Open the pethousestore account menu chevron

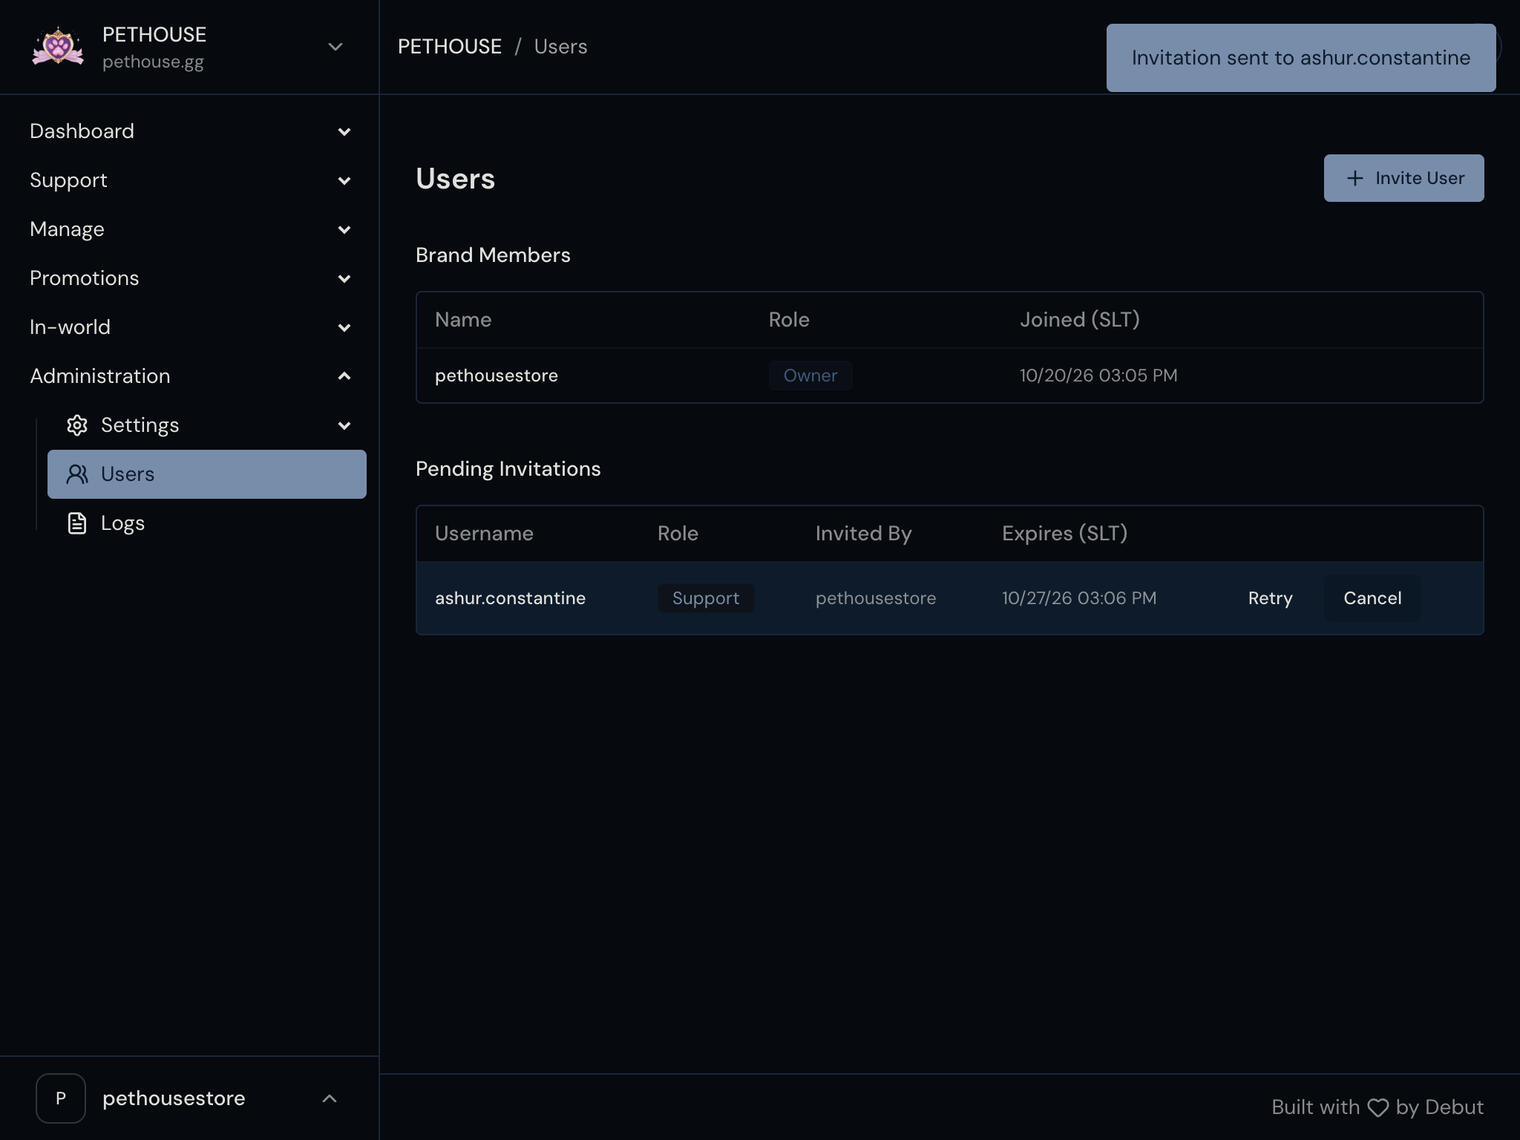point(330,1098)
